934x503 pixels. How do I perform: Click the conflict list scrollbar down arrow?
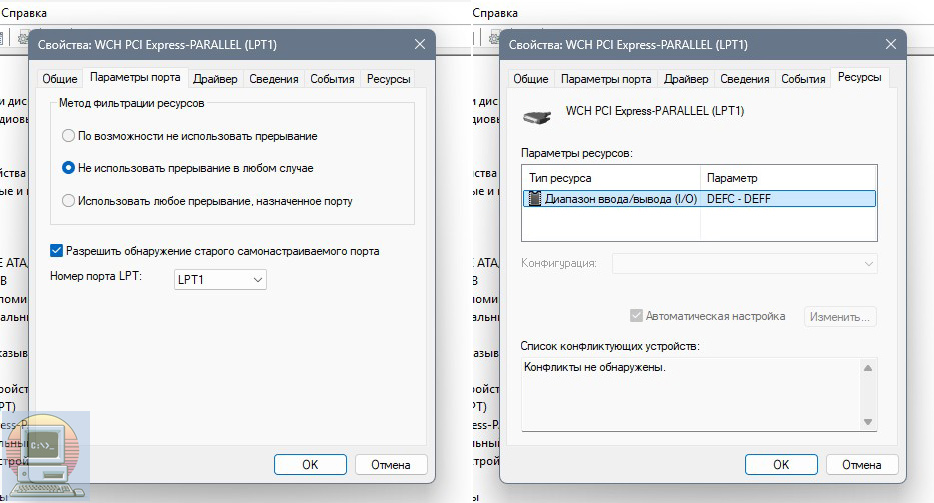868,422
